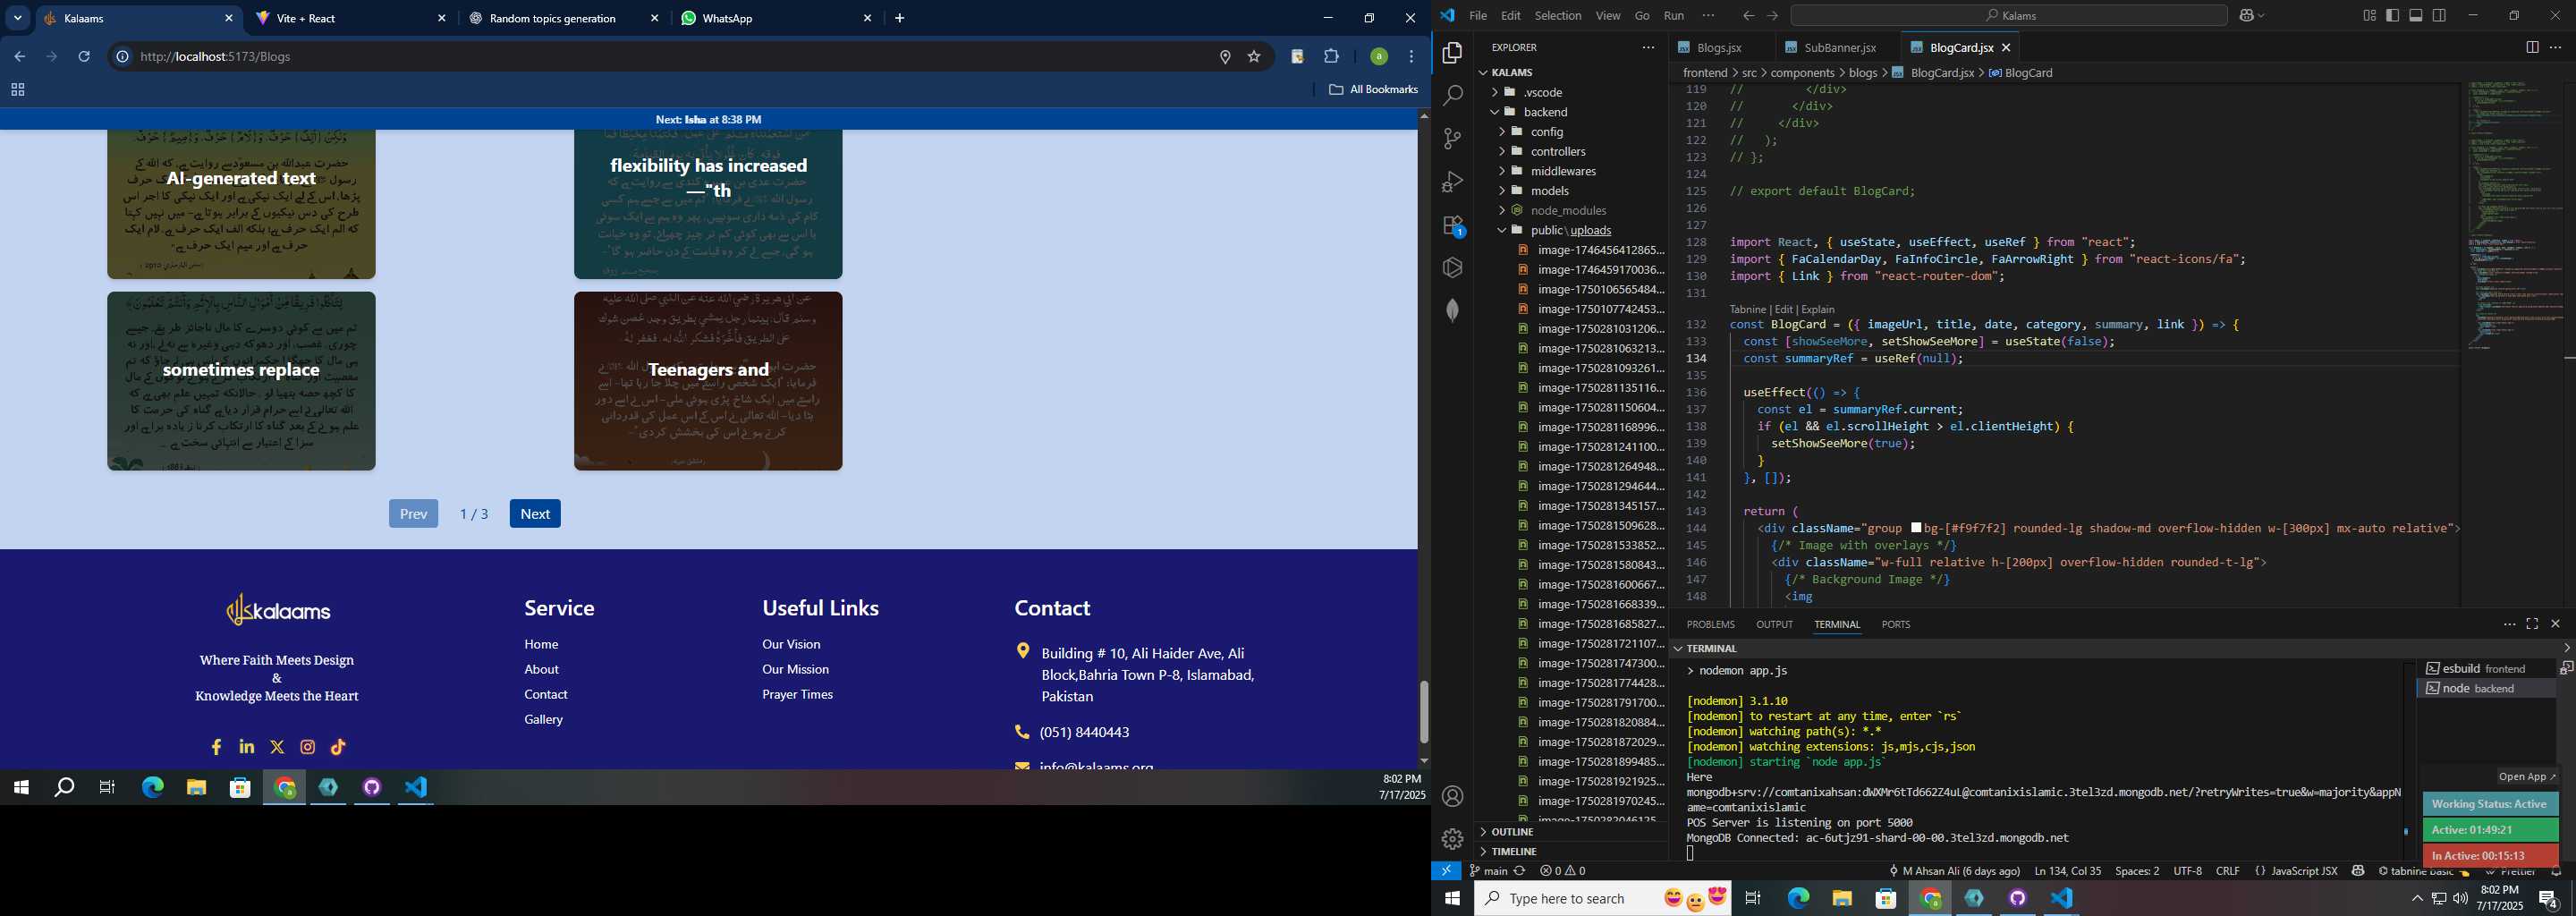Maximize the terminal panel size

tap(2532, 624)
